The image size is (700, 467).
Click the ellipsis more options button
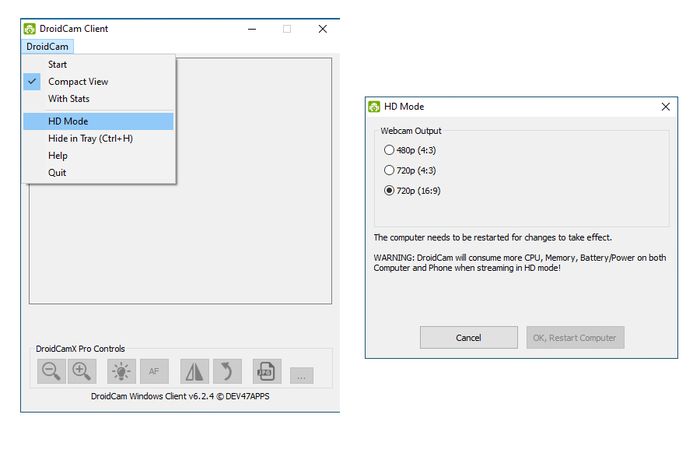[x=301, y=376]
